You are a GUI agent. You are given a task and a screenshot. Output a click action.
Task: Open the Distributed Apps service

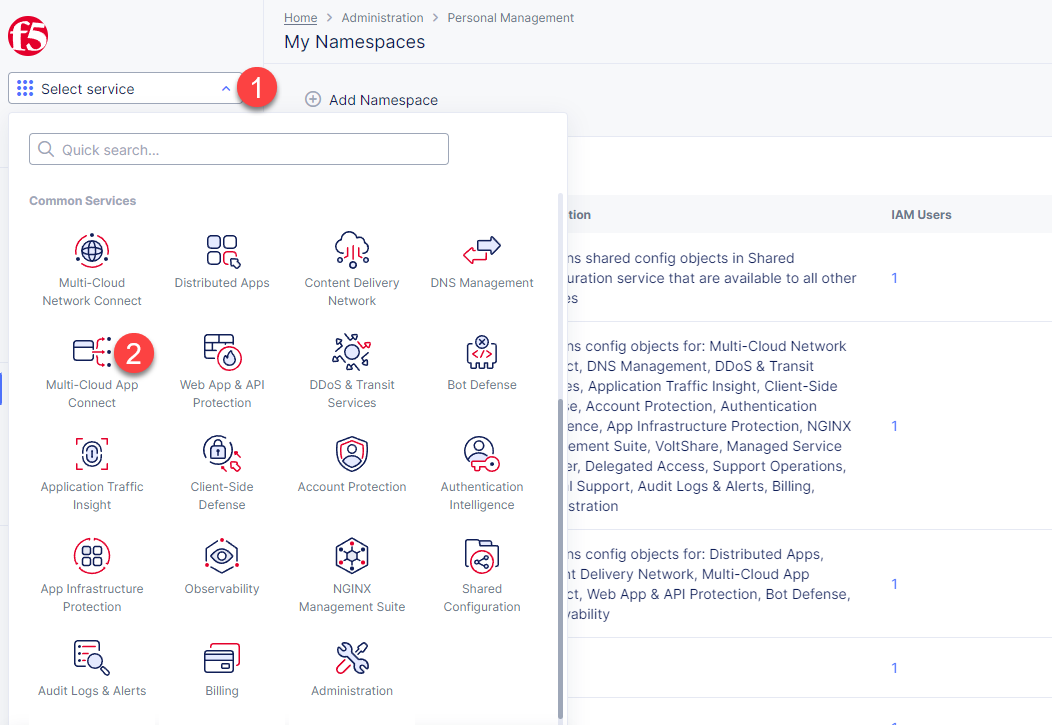point(222,262)
